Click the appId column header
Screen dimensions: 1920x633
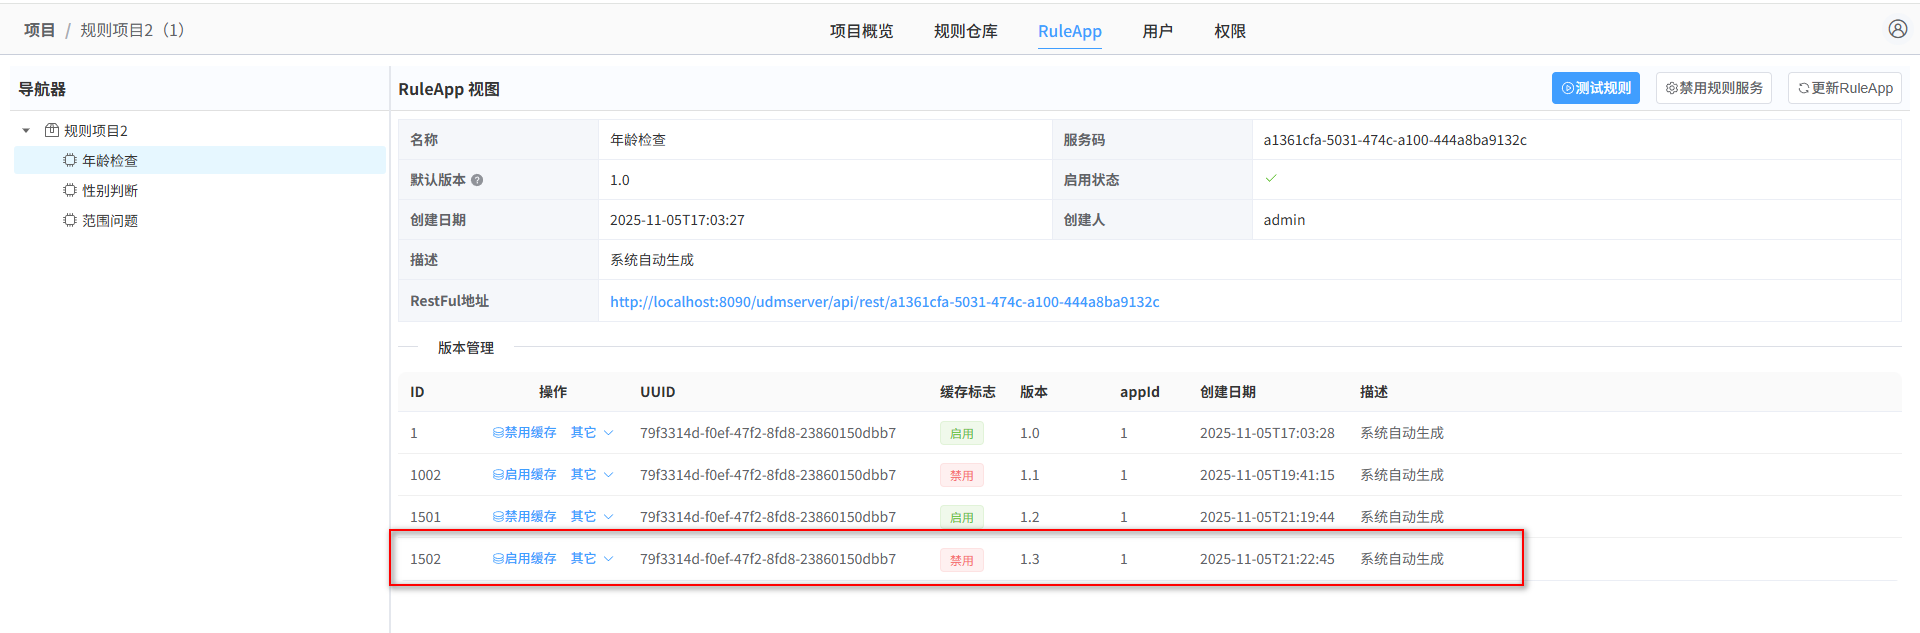click(x=1140, y=392)
